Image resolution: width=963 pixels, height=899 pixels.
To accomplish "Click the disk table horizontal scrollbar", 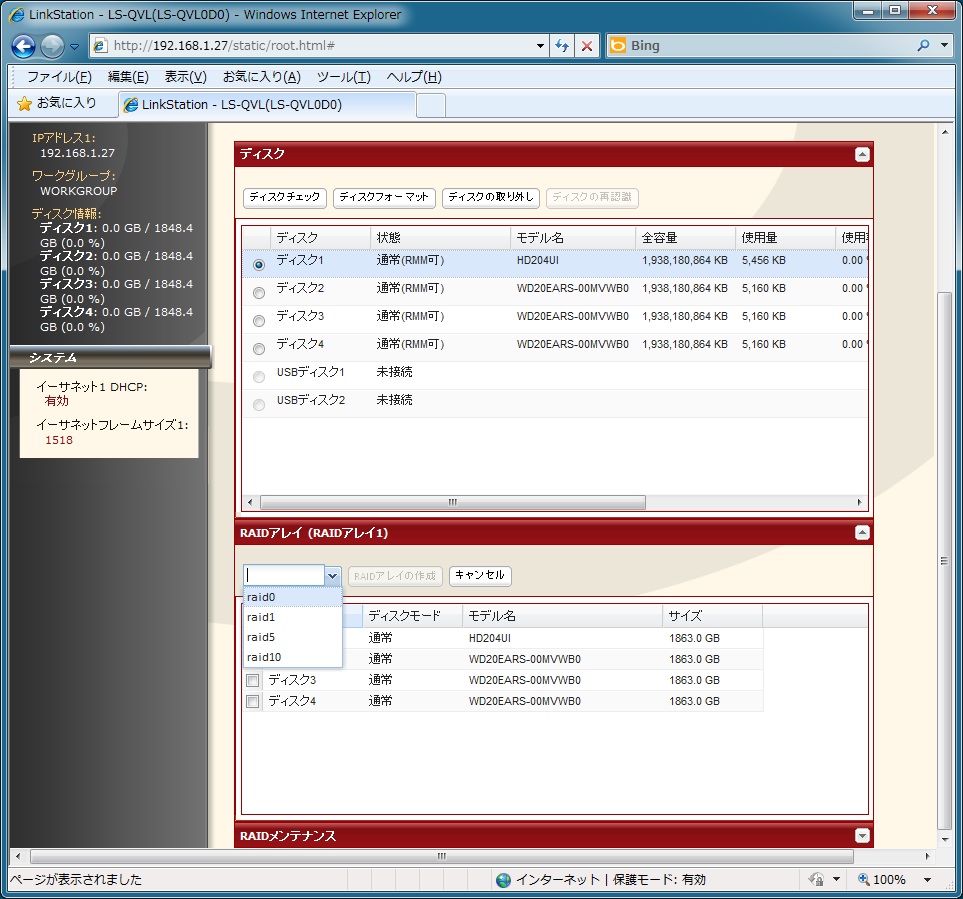I will (x=452, y=502).
